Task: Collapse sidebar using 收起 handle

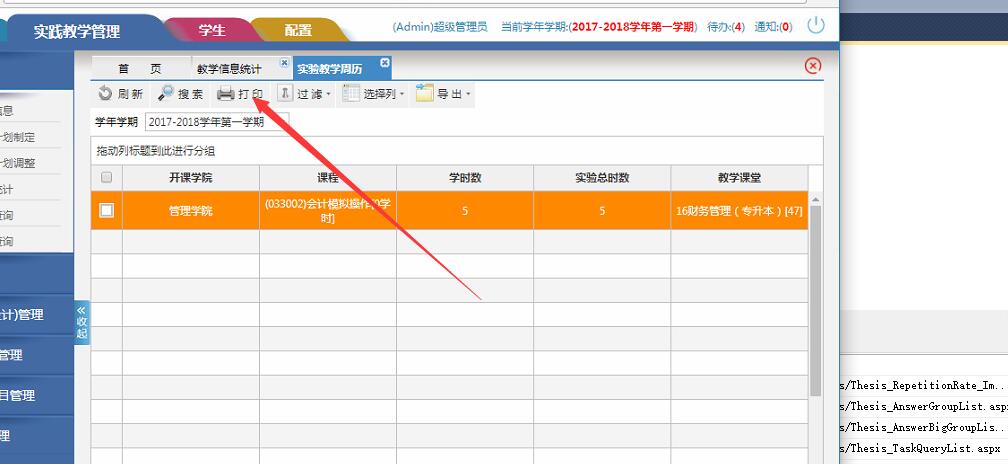Action: (x=82, y=322)
